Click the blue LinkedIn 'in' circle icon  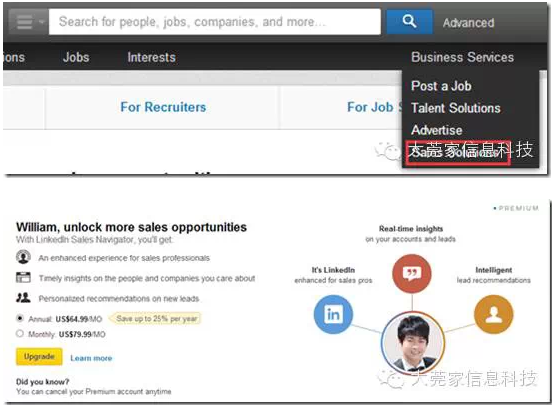click(333, 314)
